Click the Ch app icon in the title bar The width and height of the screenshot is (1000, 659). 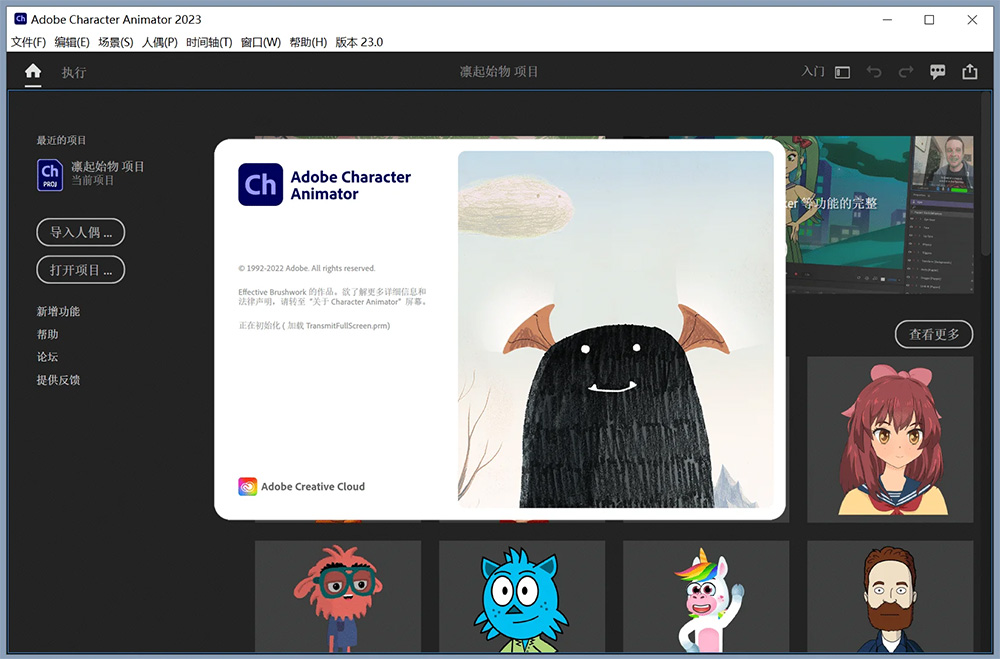18,18
